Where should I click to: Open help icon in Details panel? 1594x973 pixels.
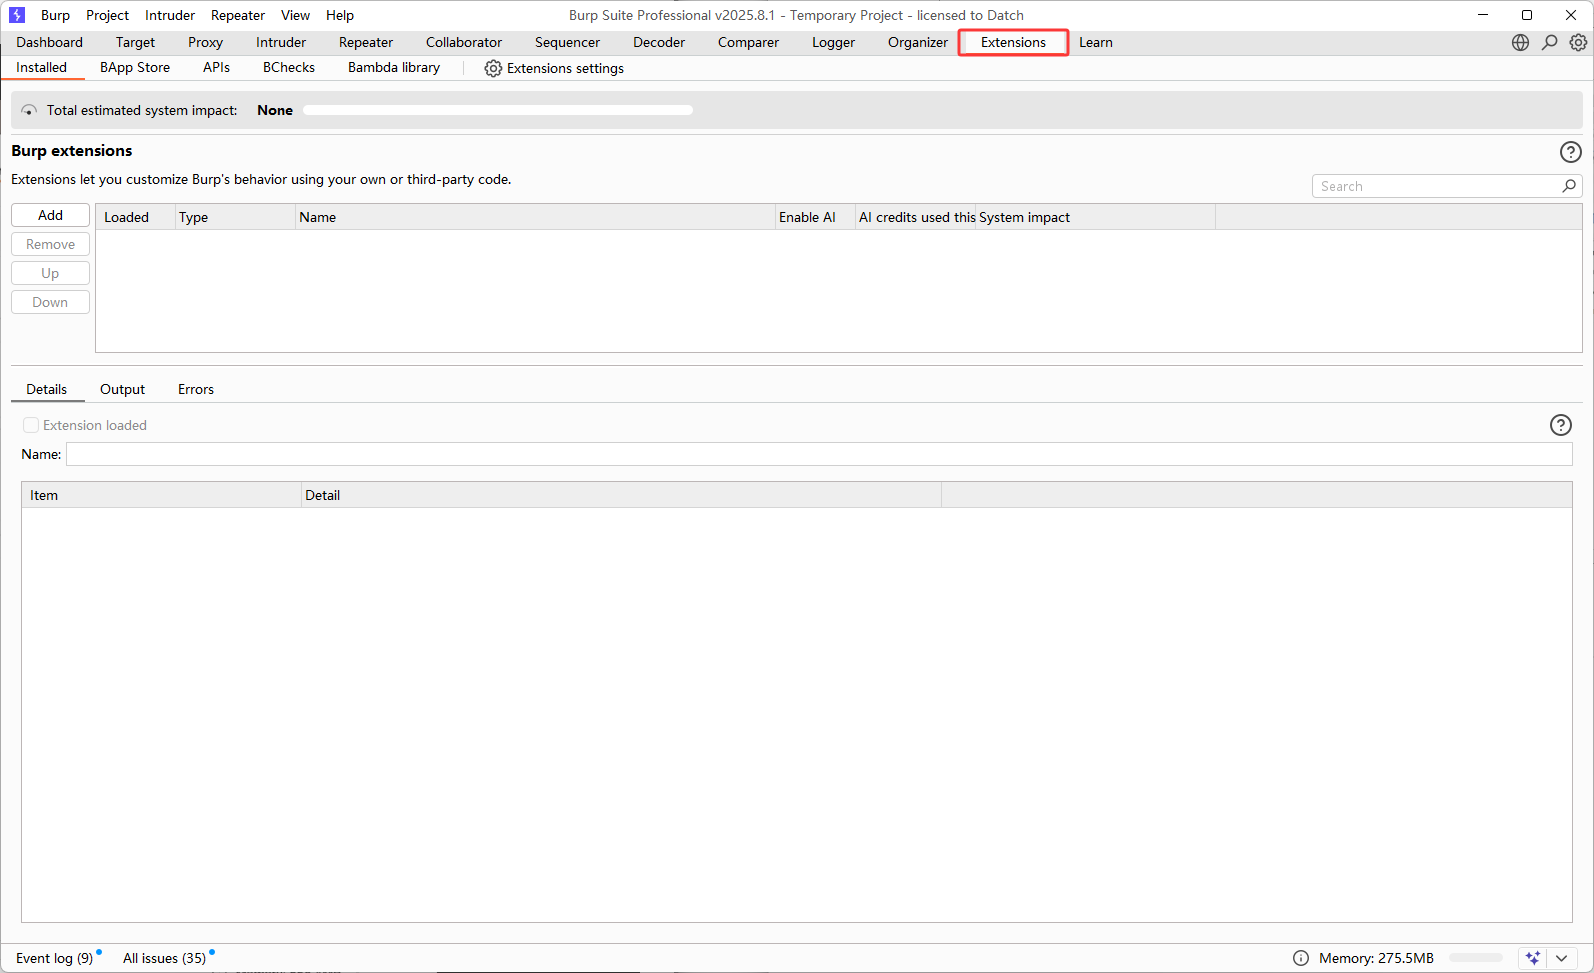click(x=1560, y=425)
